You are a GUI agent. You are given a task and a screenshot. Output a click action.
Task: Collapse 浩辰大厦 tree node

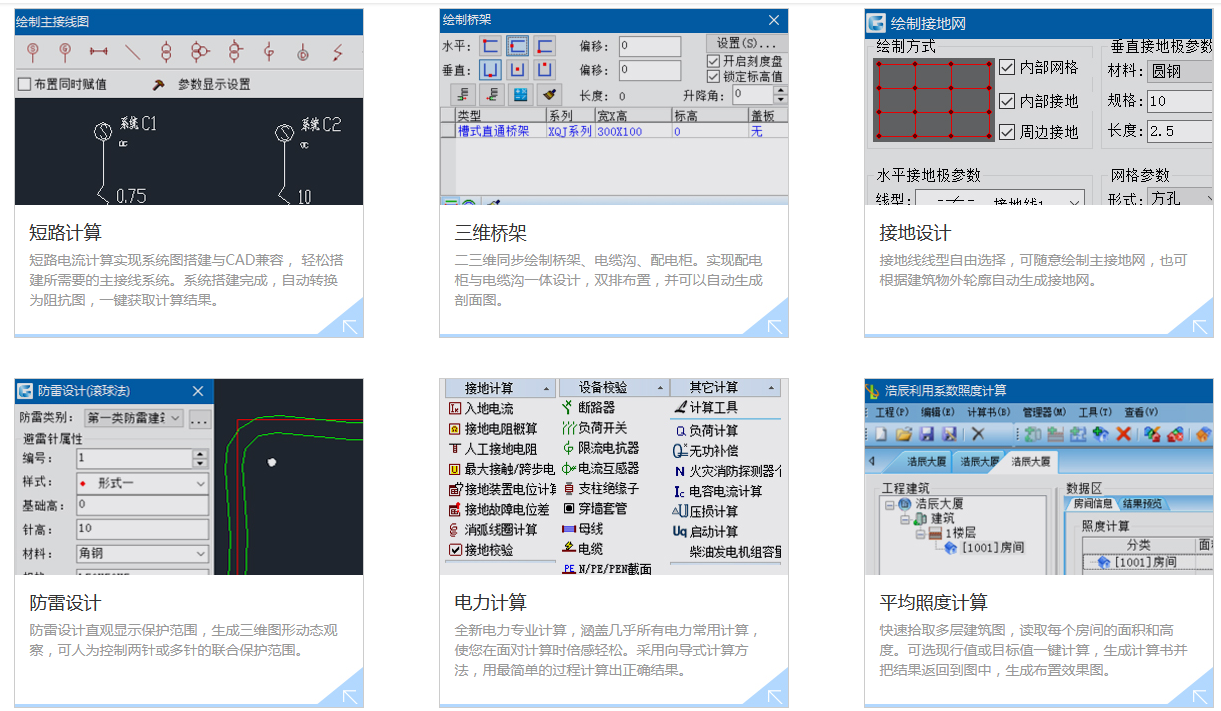(892, 504)
